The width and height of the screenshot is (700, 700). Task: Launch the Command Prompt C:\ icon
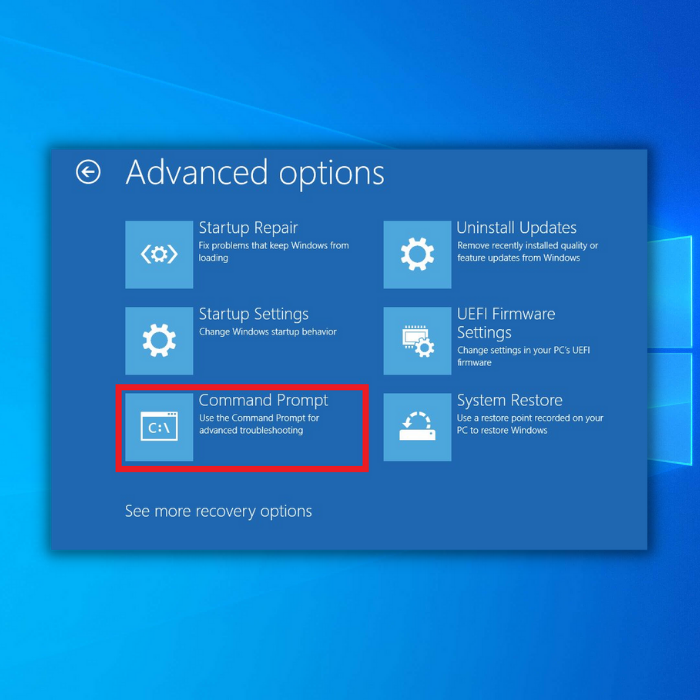click(x=159, y=427)
